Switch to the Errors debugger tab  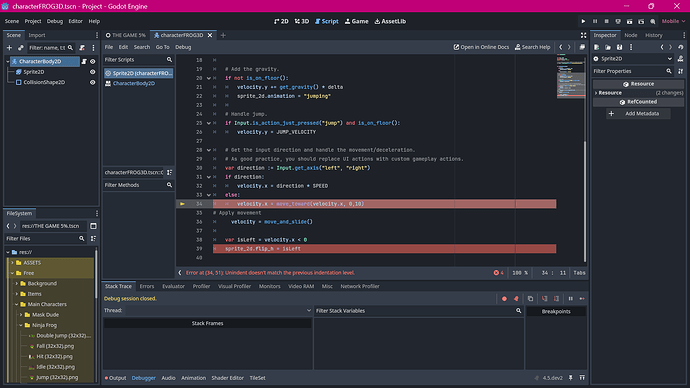(x=147, y=286)
